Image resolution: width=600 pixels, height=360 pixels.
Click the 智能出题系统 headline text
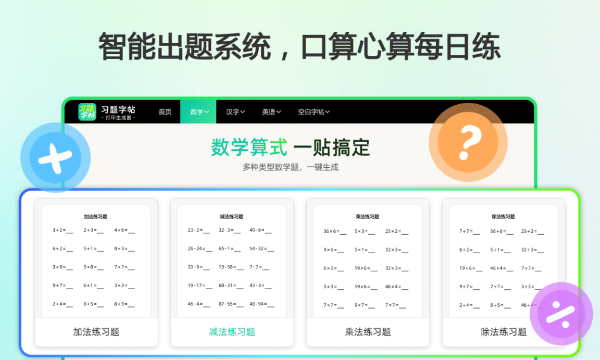(184, 47)
